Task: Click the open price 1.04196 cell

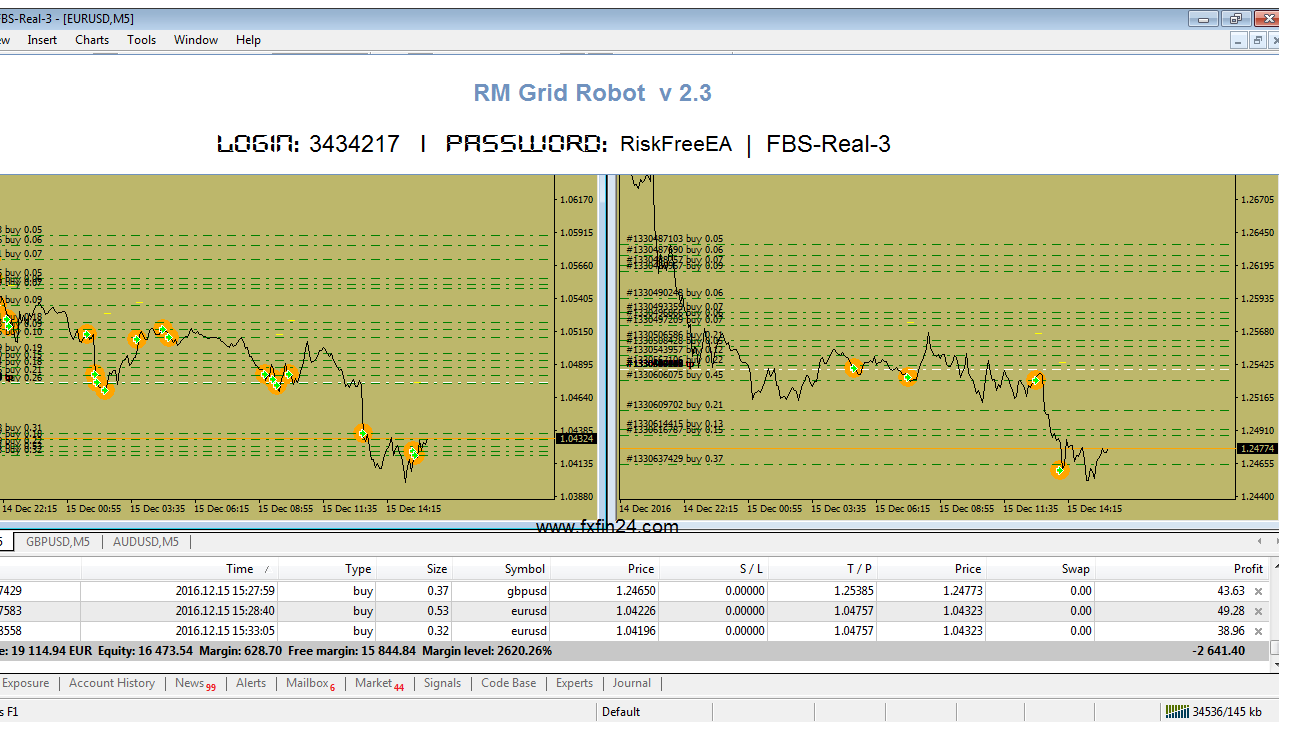Action: click(x=635, y=631)
